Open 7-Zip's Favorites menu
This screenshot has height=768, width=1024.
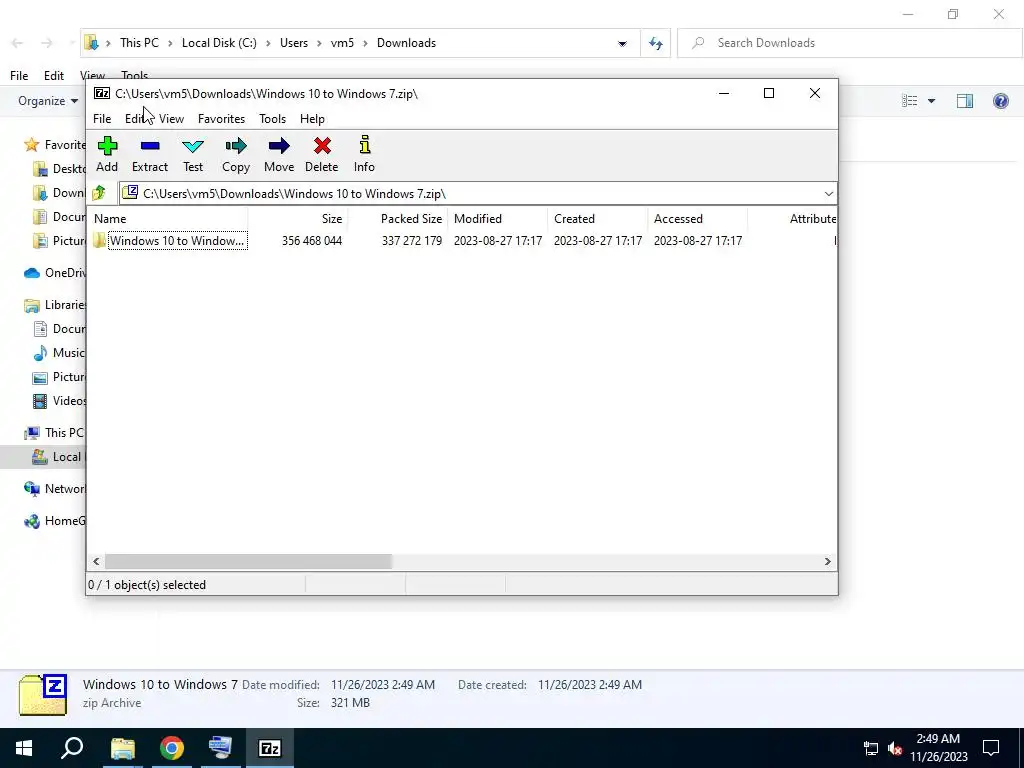(221, 119)
